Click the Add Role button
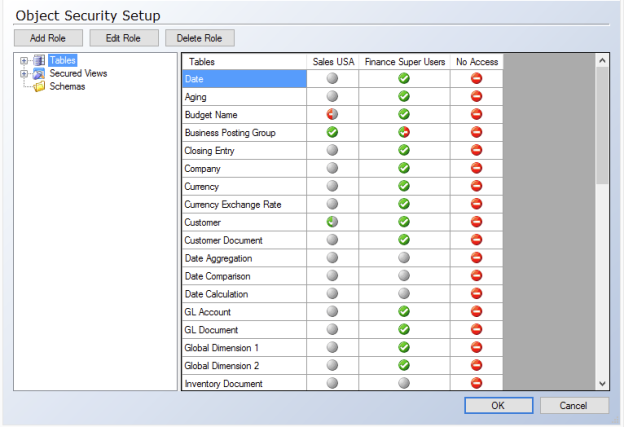Image resolution: width=624 pixels, height=427 pixels. [x=48, y=38]
